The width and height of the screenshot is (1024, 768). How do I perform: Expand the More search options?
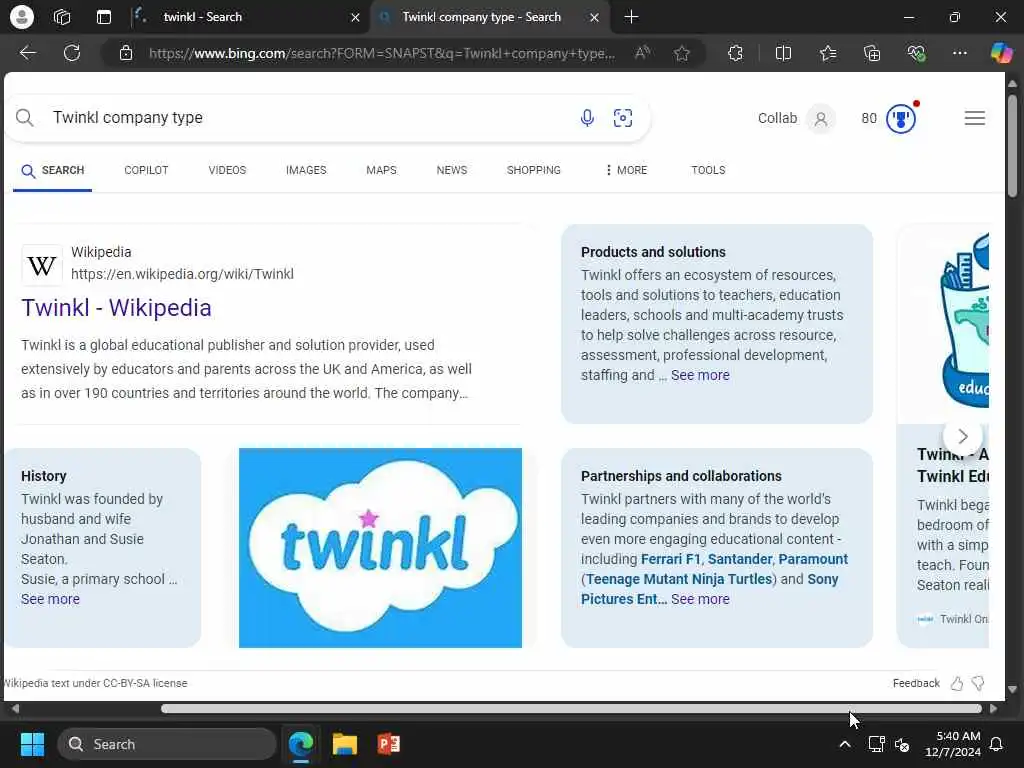pos(626,170)
